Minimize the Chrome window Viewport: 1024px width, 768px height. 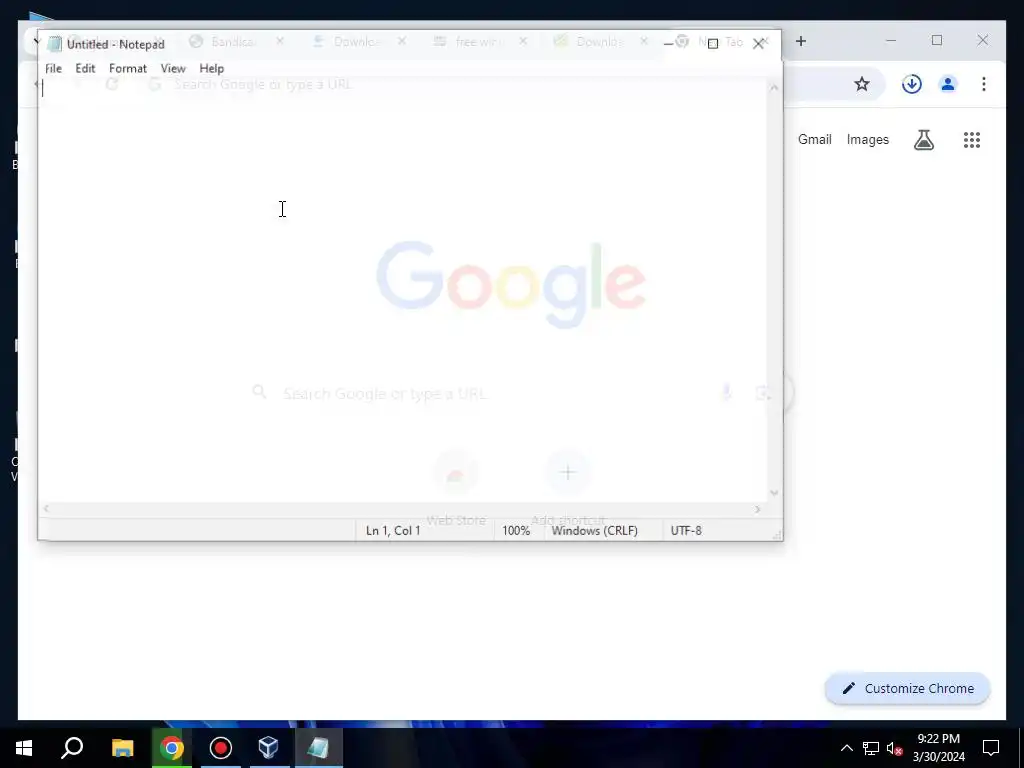point(891,40)
